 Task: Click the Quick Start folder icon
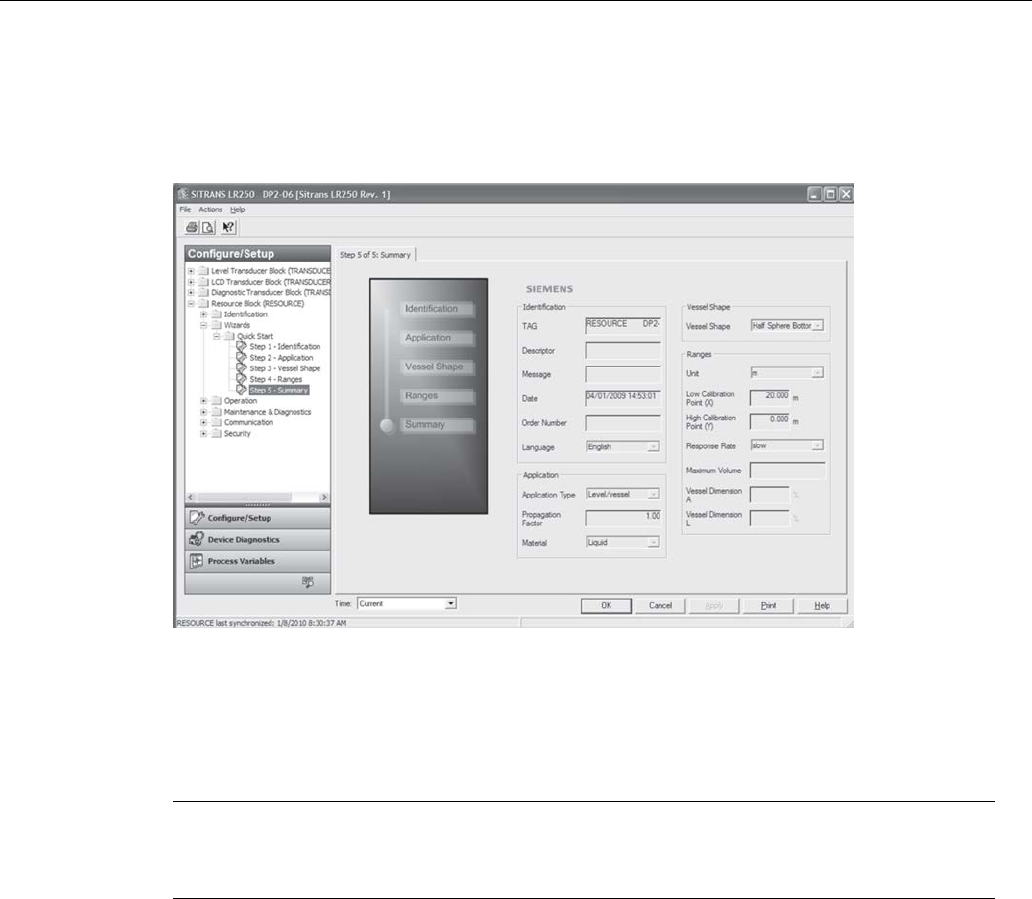tap(229, 336)
